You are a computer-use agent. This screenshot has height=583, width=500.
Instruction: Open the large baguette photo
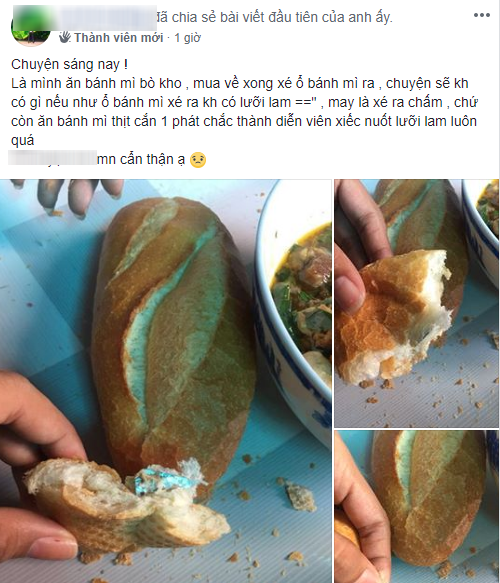[x=166, y=381]
